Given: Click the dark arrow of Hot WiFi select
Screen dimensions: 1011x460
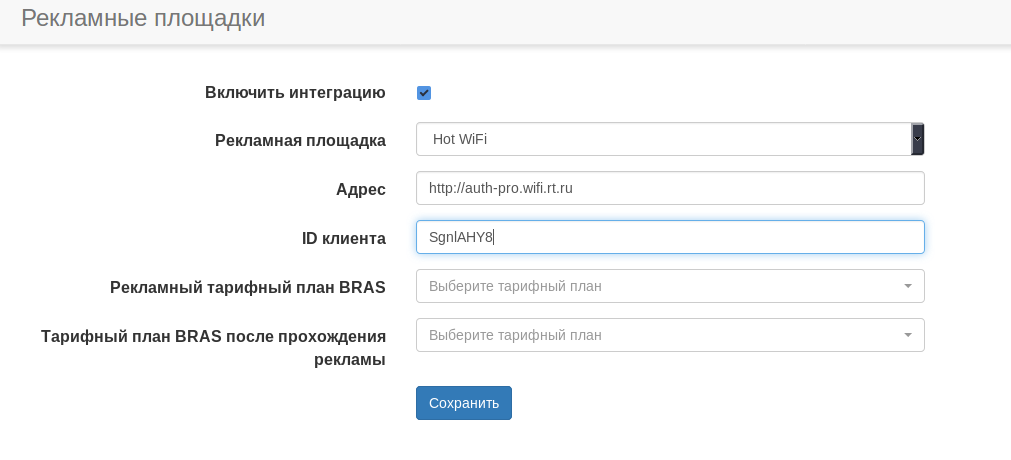Looking at the screenshot, I should tap(918, 139).
